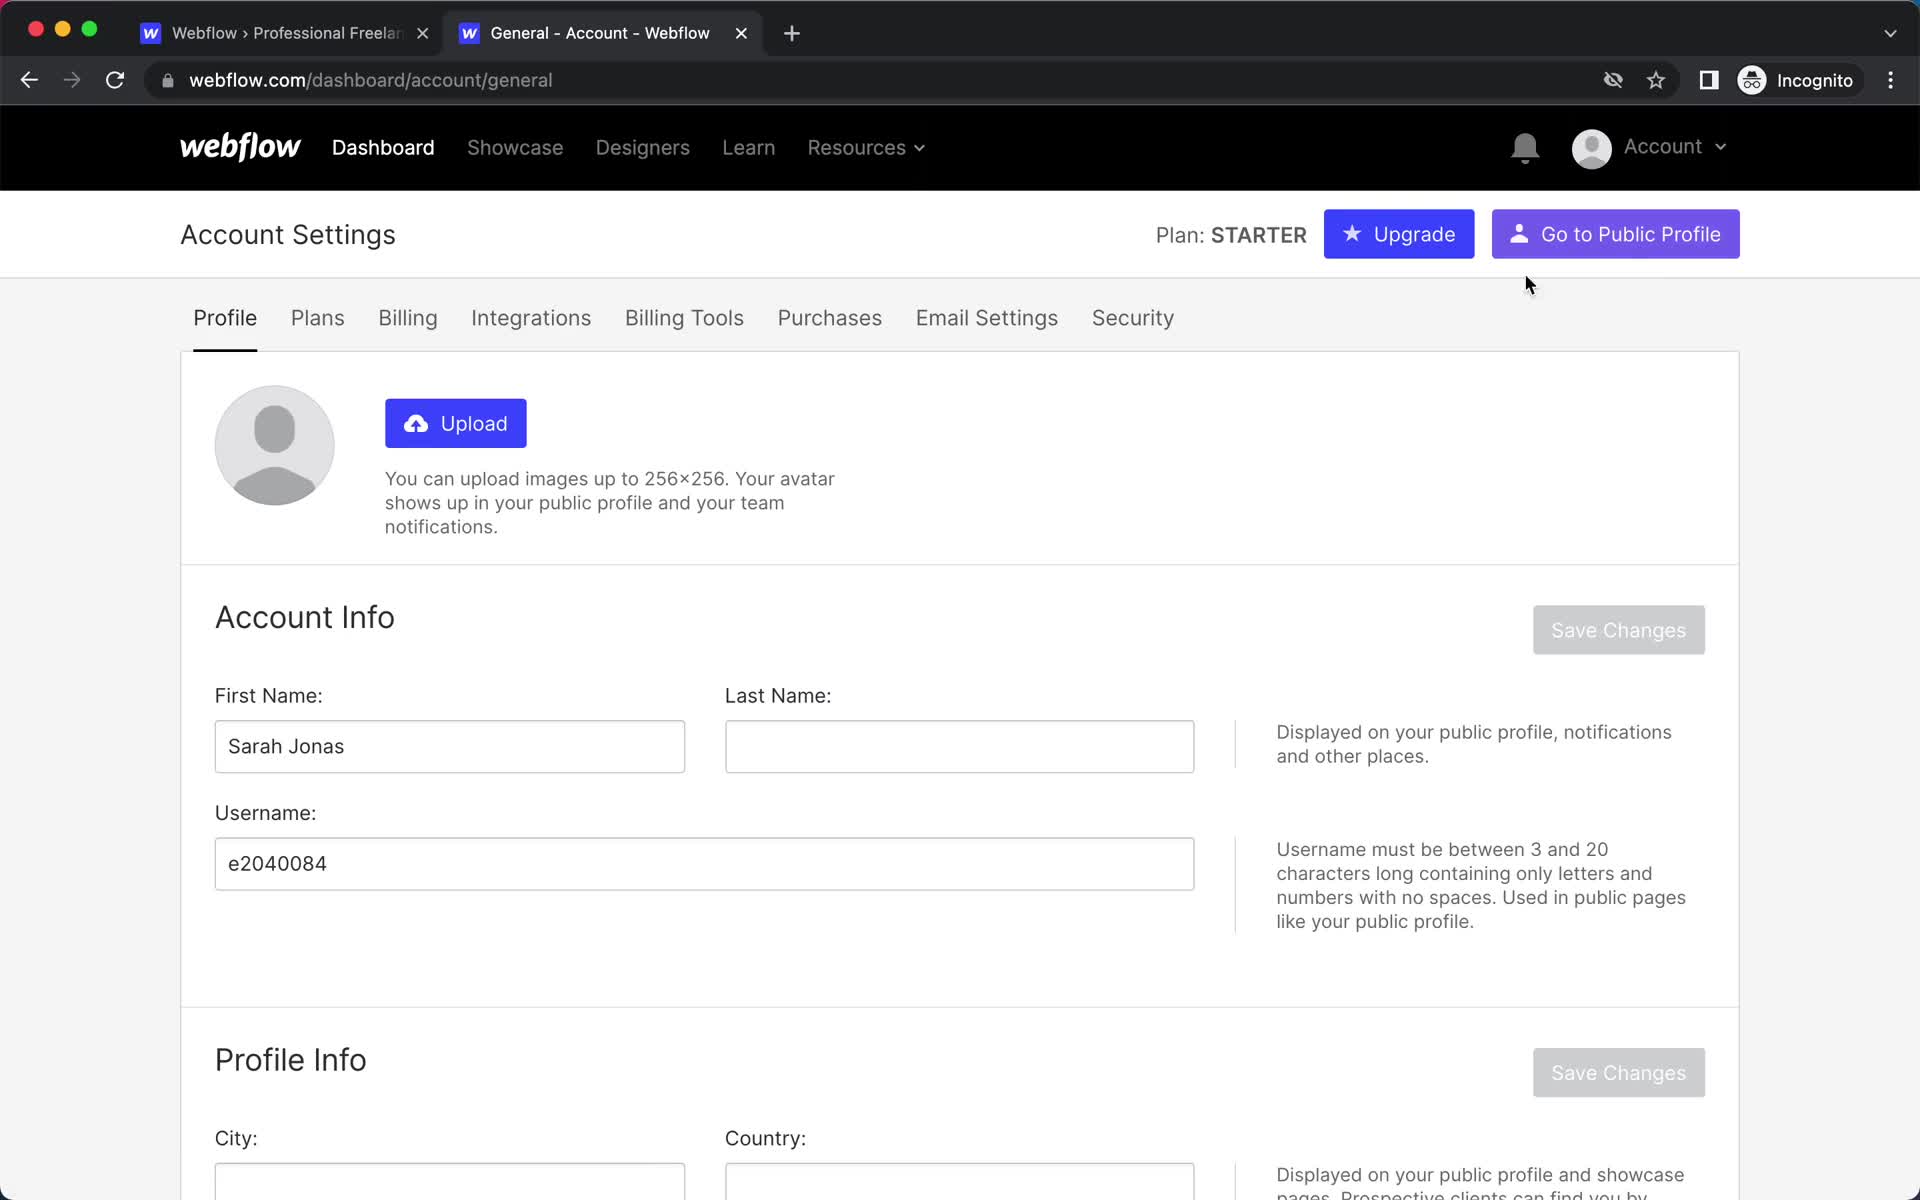Expand the tab search chevron
The width and height of the screenshot is (1920, 1200).
(x=1890, y=33)
